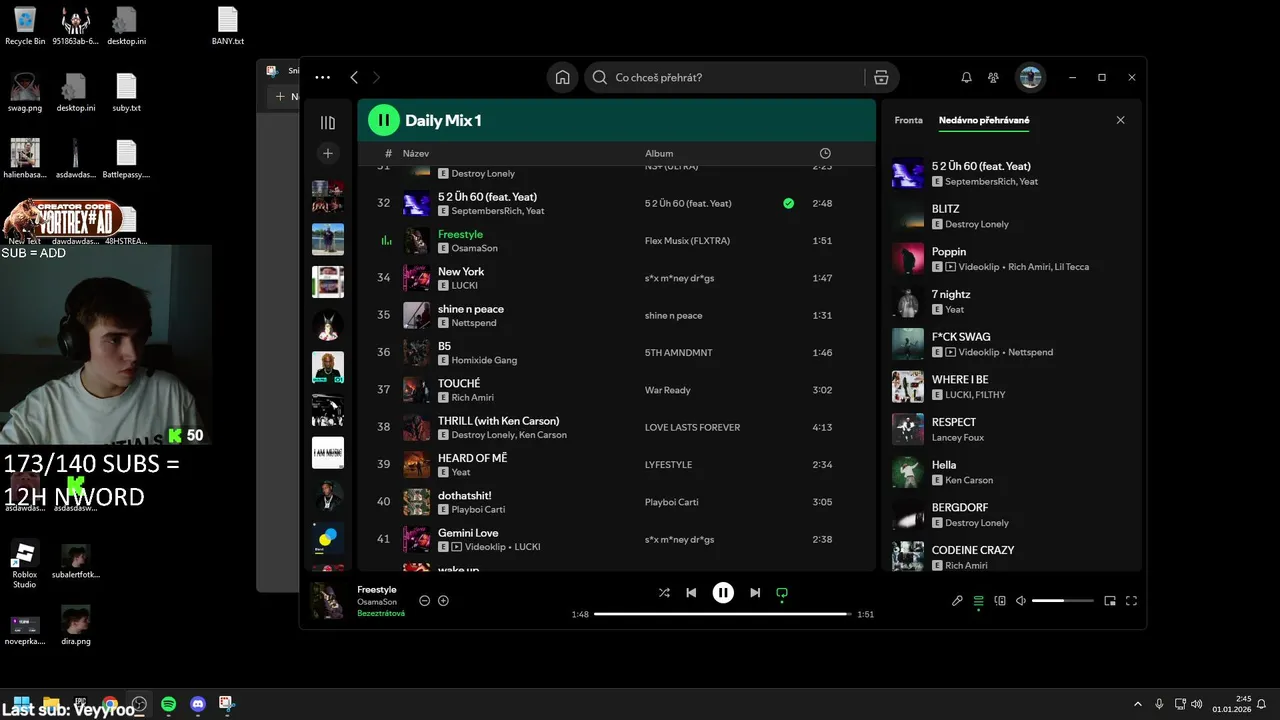Viewport: 1280px width, 720px height.
Task: Sort by the Název column header
Action: click(x=416, y=153)
